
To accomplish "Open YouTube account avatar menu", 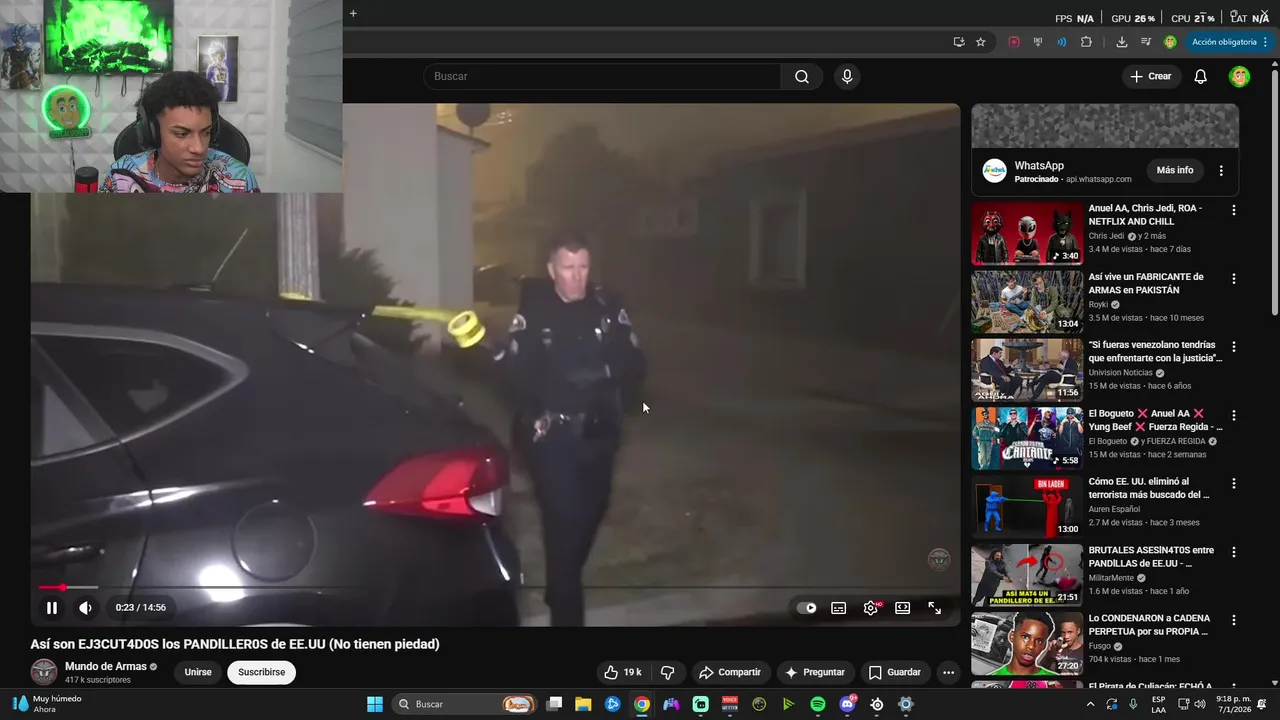I will (x=1239, y=77).
